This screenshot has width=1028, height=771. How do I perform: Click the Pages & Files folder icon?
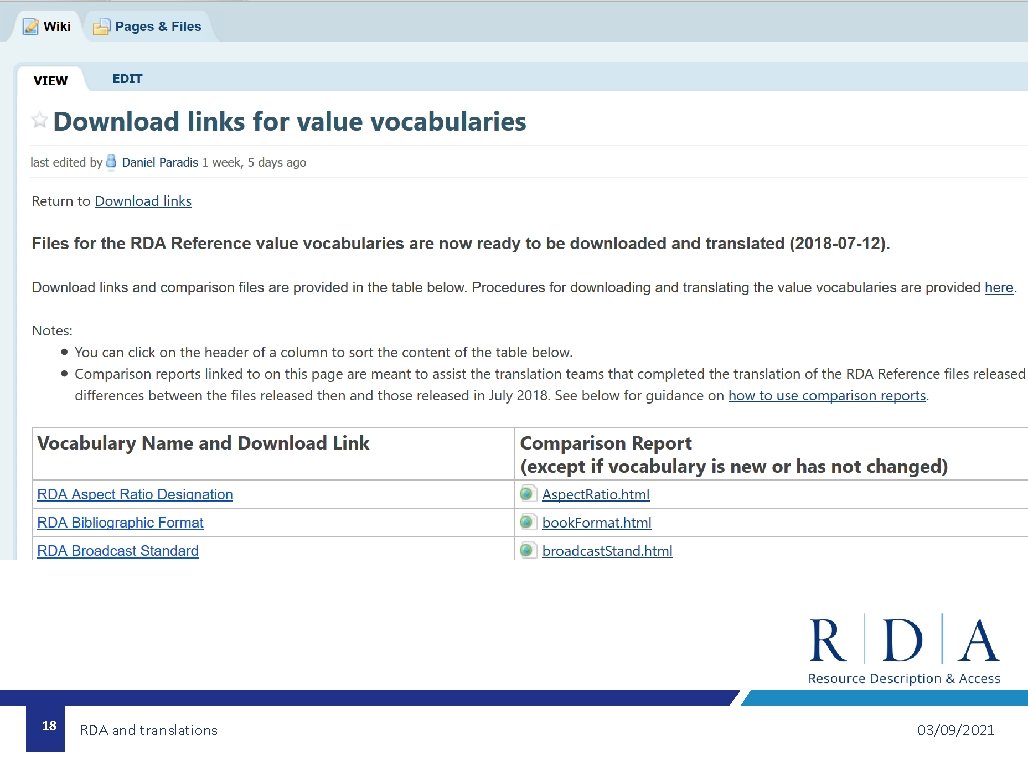[101, 27]
